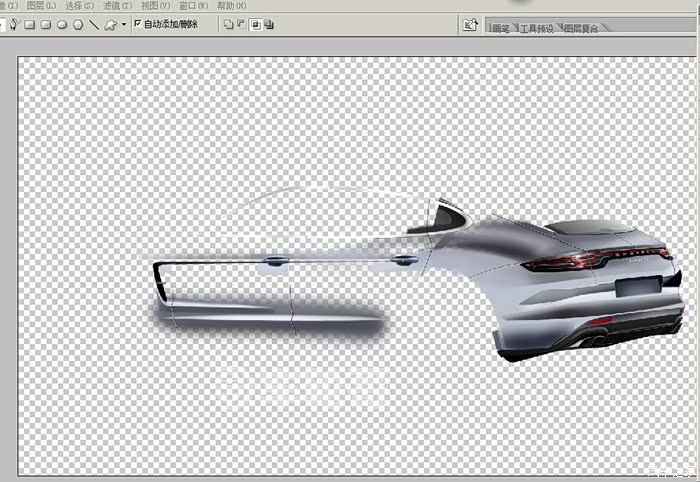Select the Polygon shape tool
The width and height of the screenshot is (700, 482).
(x=78, y=24)
